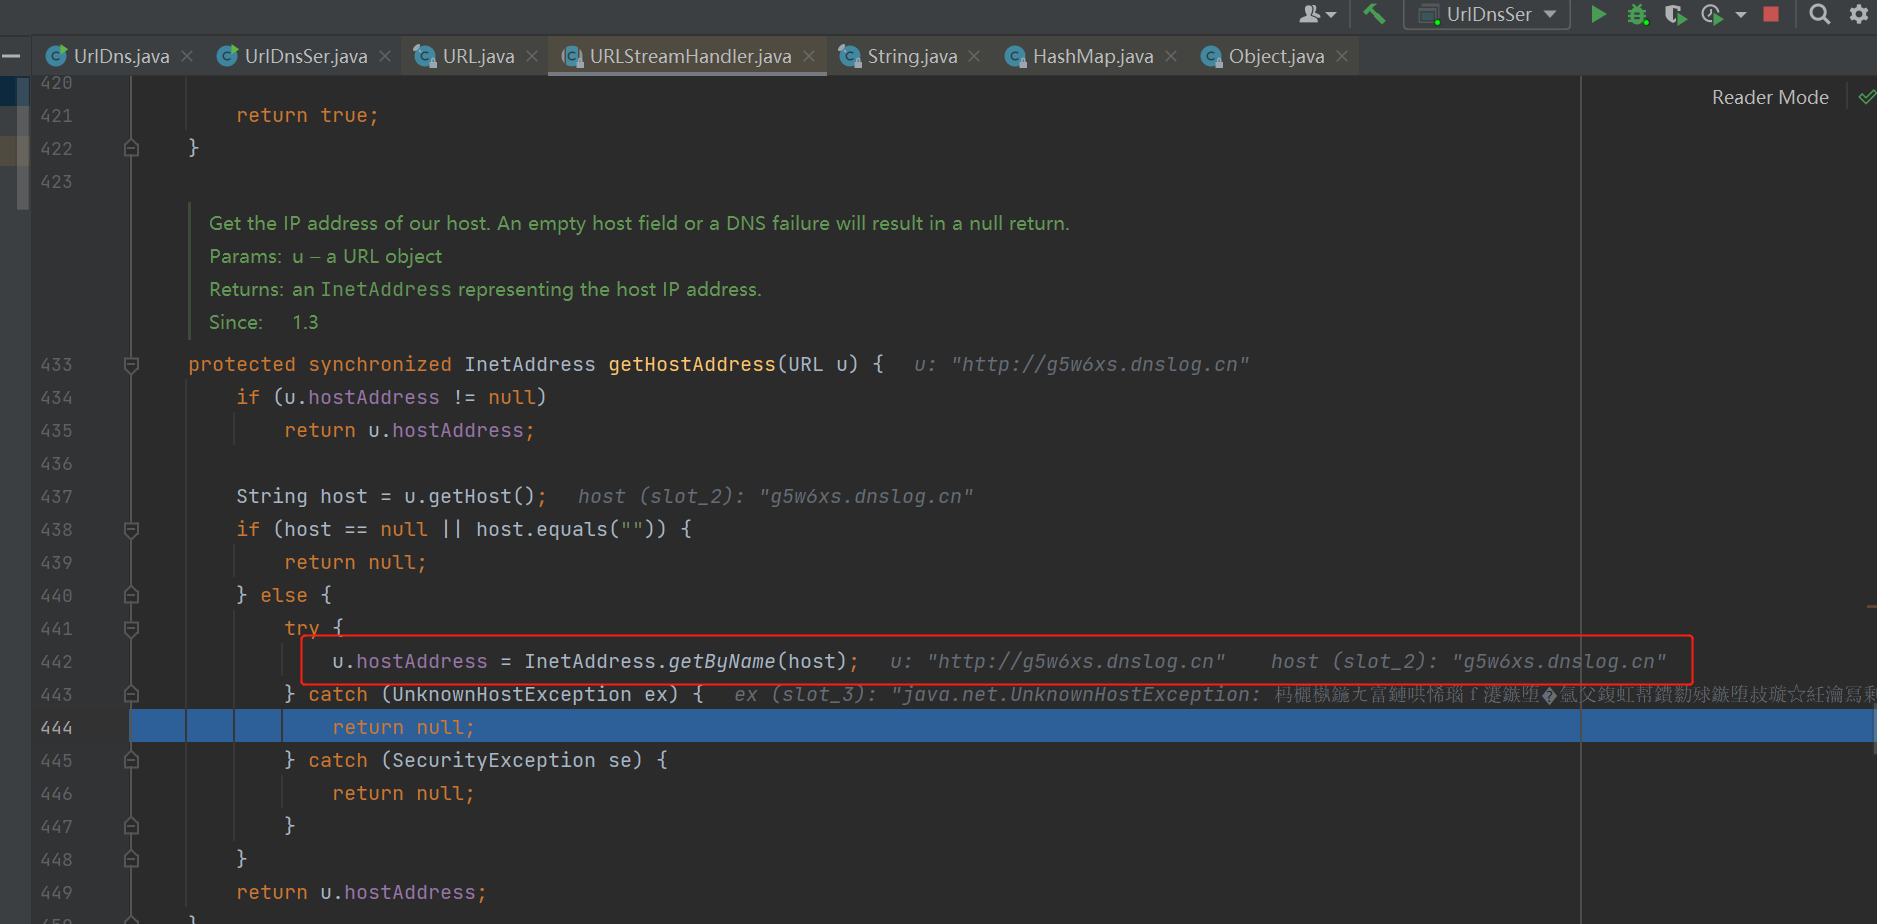The height and width of the screenshot is (924, 1877).
Task: Collapse the if block at line 438
Action: pos(131,530)
